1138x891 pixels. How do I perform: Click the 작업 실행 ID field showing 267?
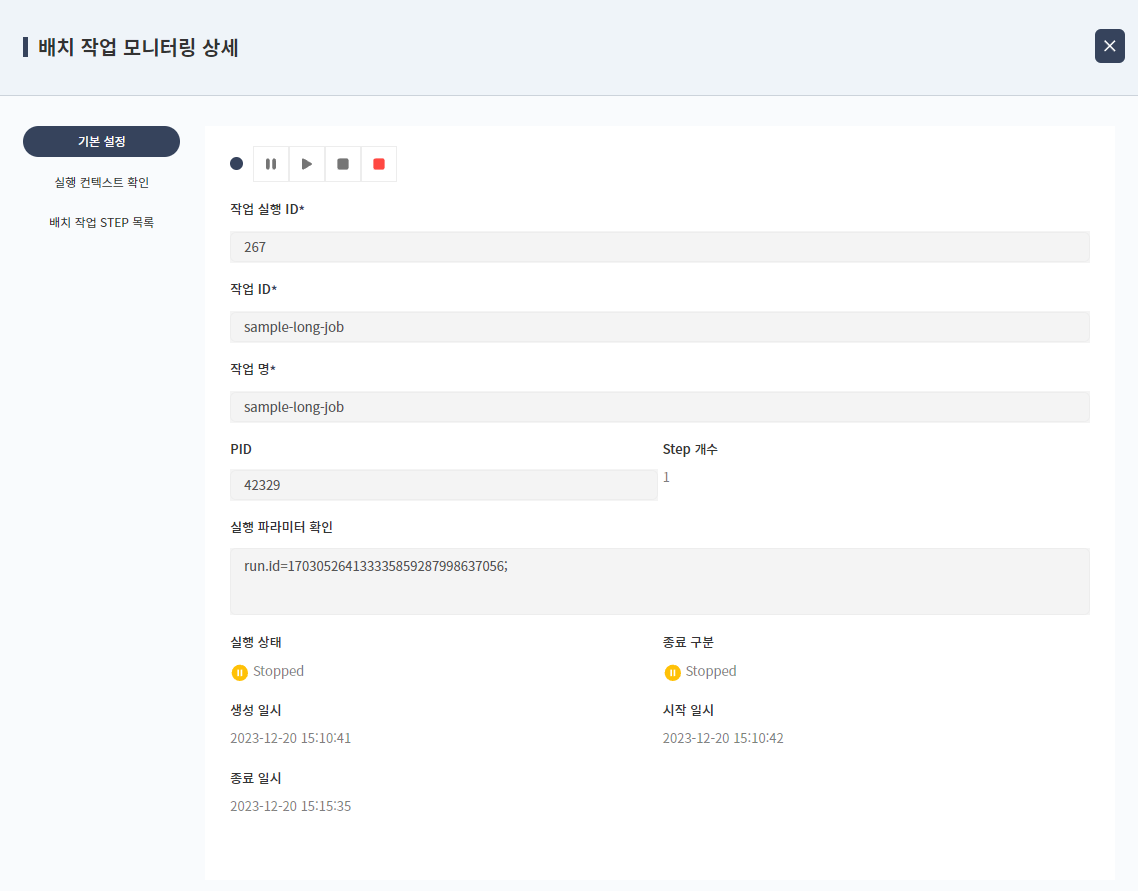[659, 247]
